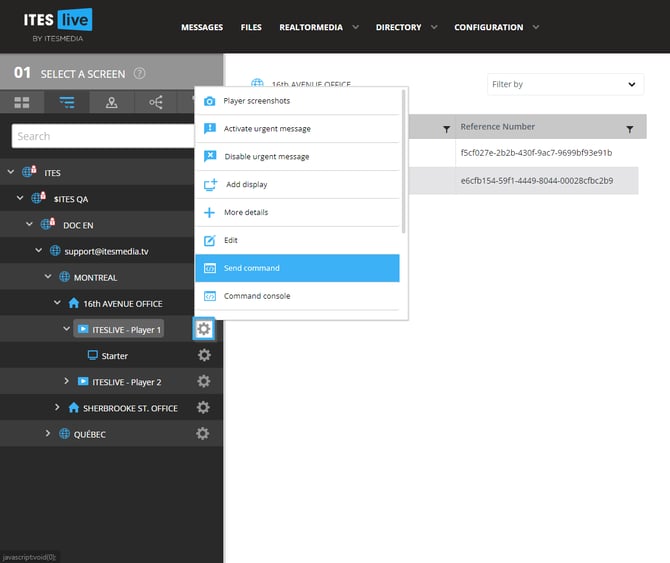Expand the QUÉBEC tree node
670x563 pixels.
click(47, 433)
